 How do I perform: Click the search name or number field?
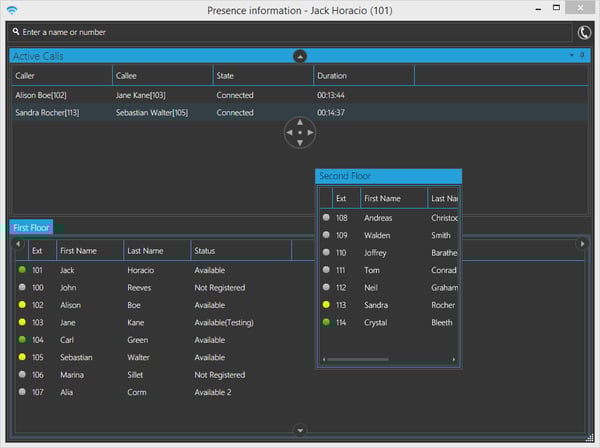[289, 32]
